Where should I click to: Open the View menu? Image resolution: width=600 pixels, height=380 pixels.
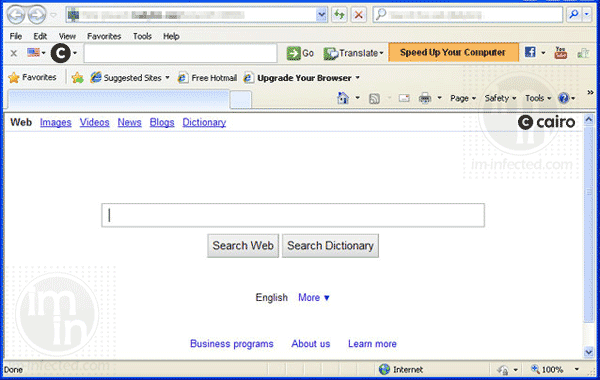coord(67,36)
